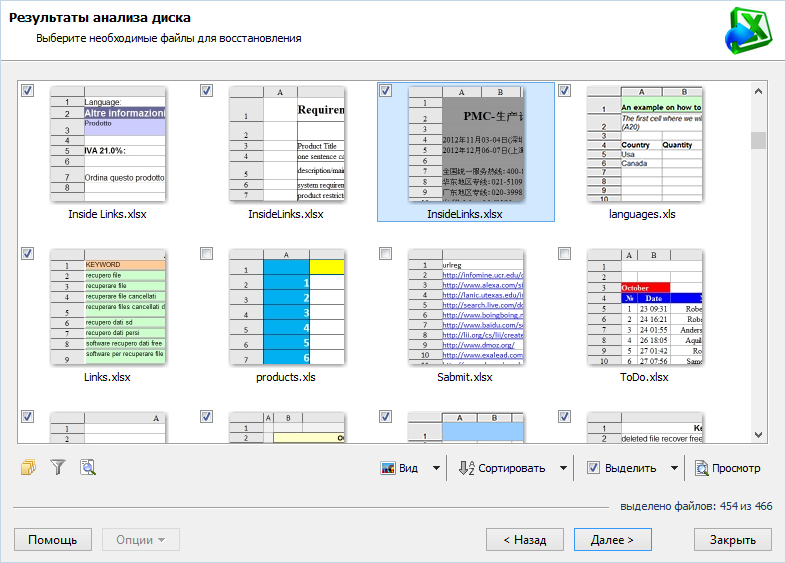Expand the Вид dropdown arrow
Image resolution: width=786 pixels, height=563 pixels.
pos(436,468)
